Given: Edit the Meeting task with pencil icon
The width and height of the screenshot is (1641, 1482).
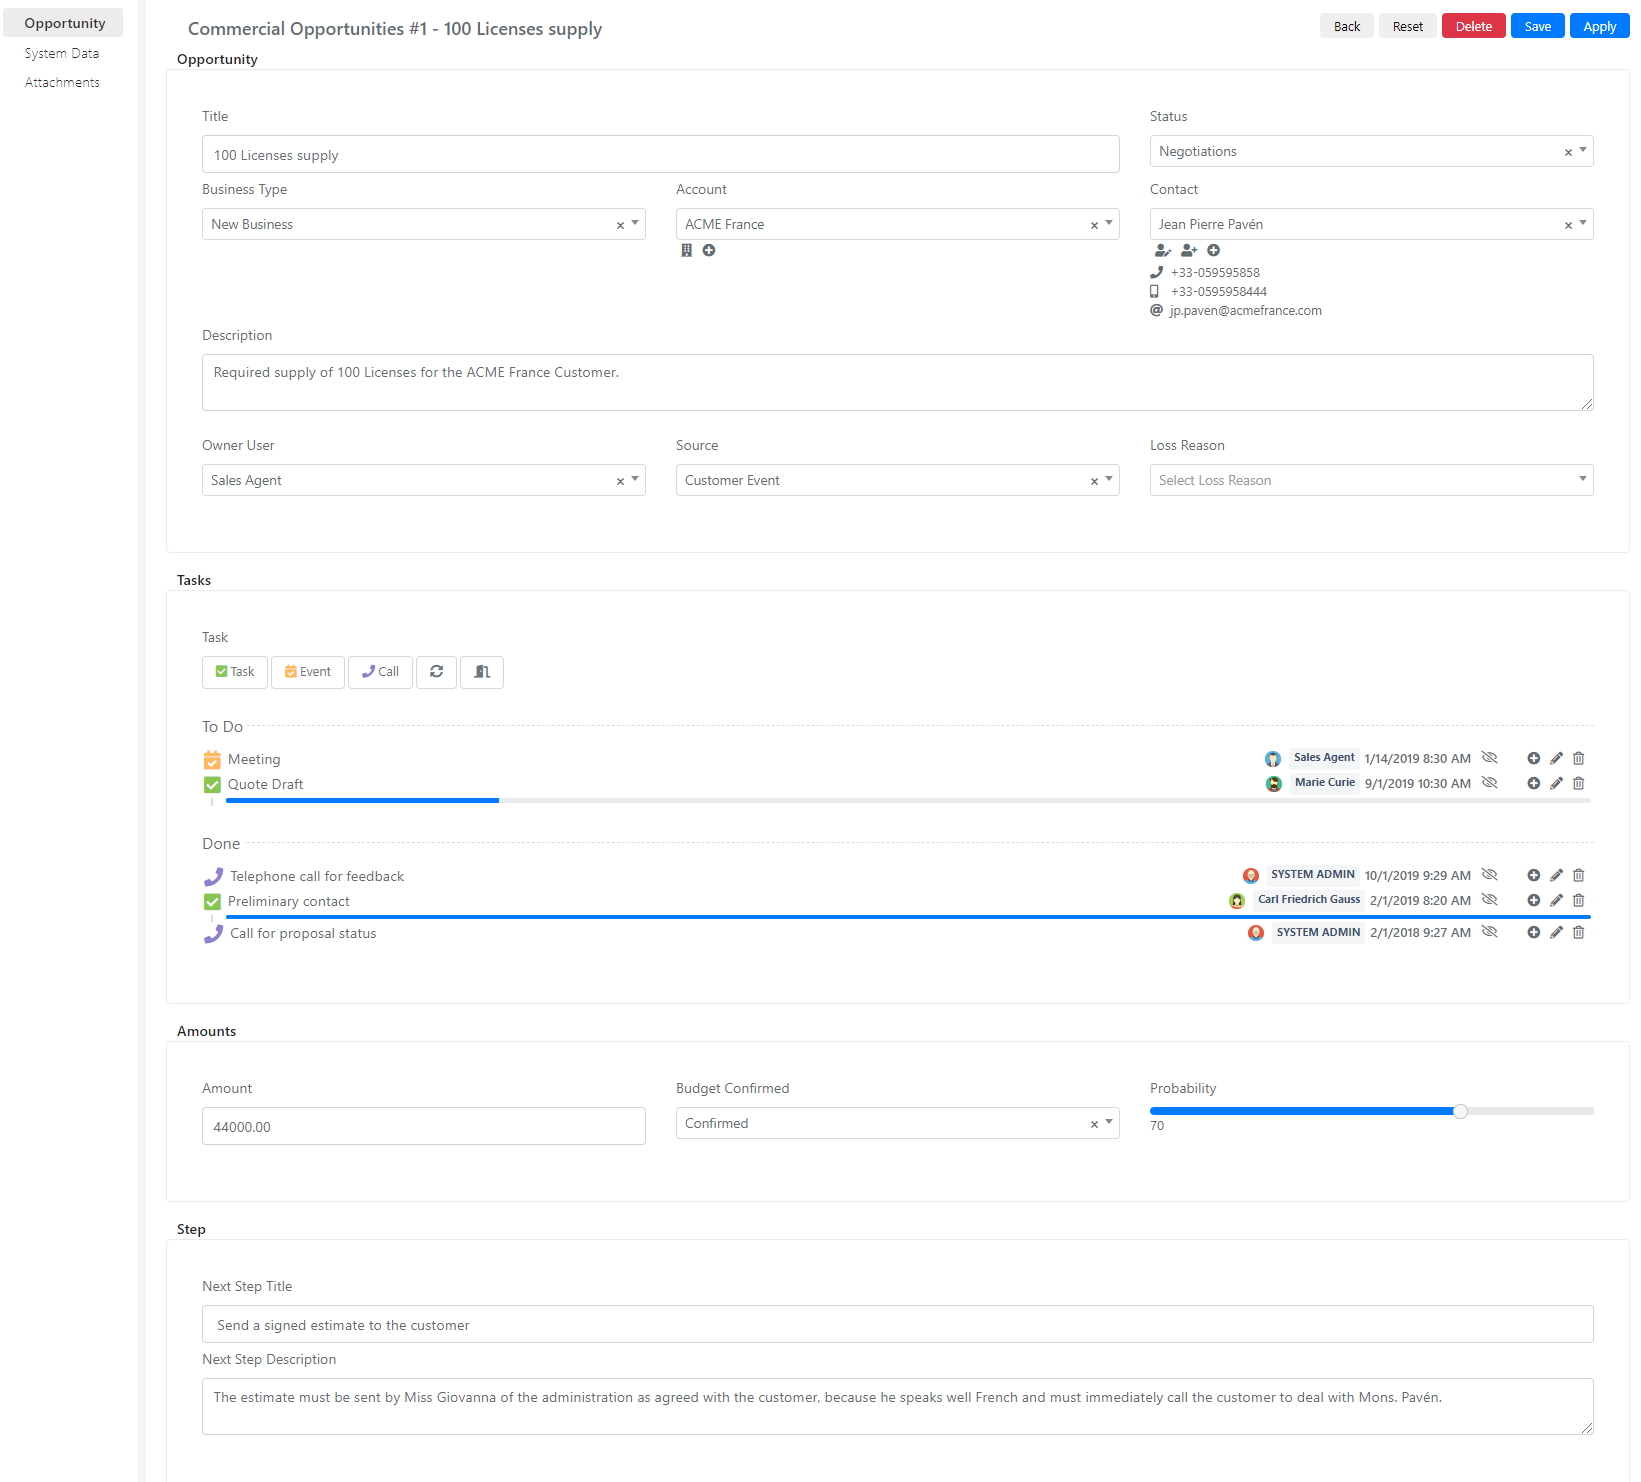Looking at the screenshot, I should pos(1557,758).
